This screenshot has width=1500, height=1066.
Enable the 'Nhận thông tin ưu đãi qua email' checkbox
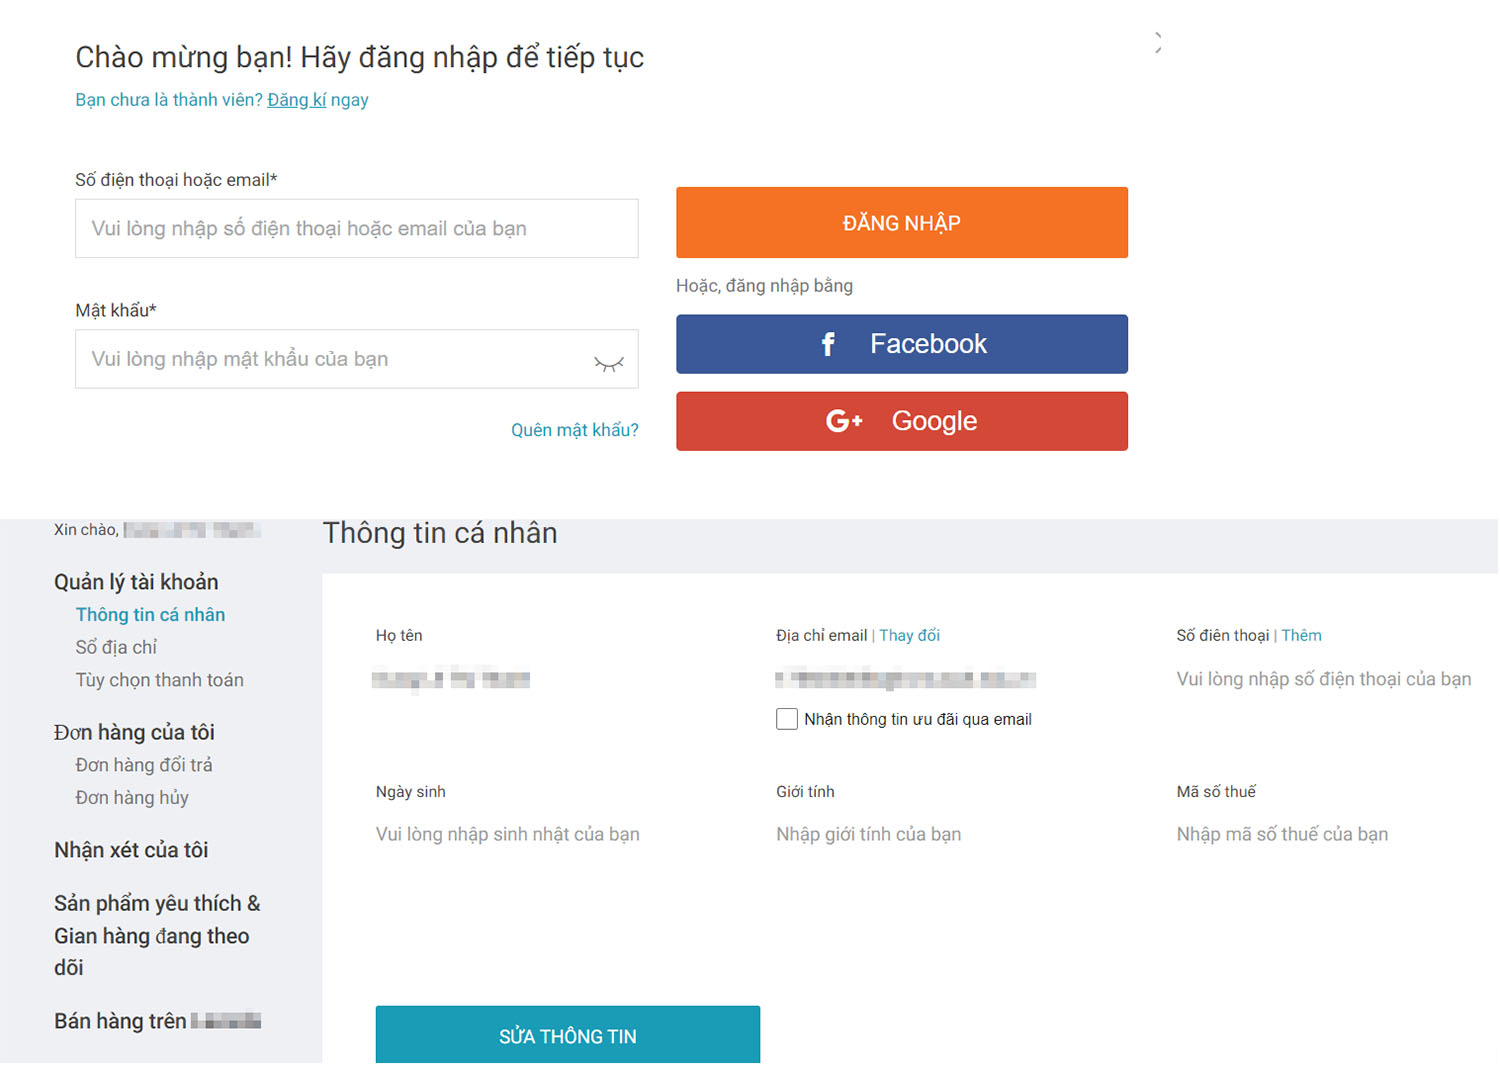coord(786,718)
